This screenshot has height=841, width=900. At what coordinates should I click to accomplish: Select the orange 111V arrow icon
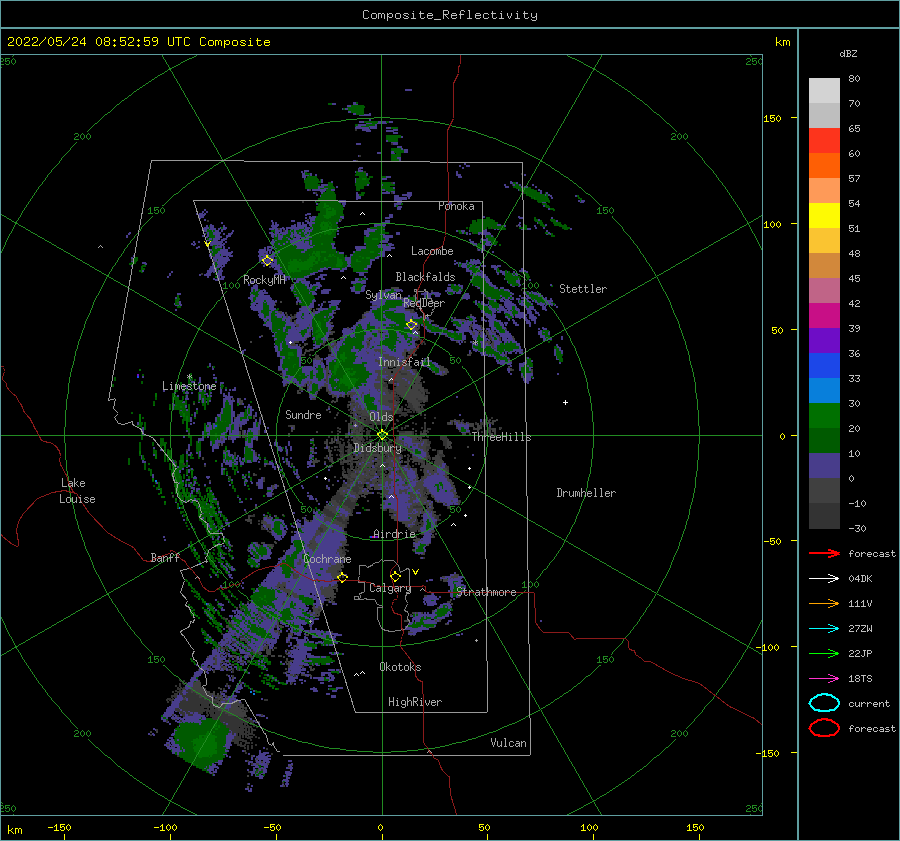824,603
